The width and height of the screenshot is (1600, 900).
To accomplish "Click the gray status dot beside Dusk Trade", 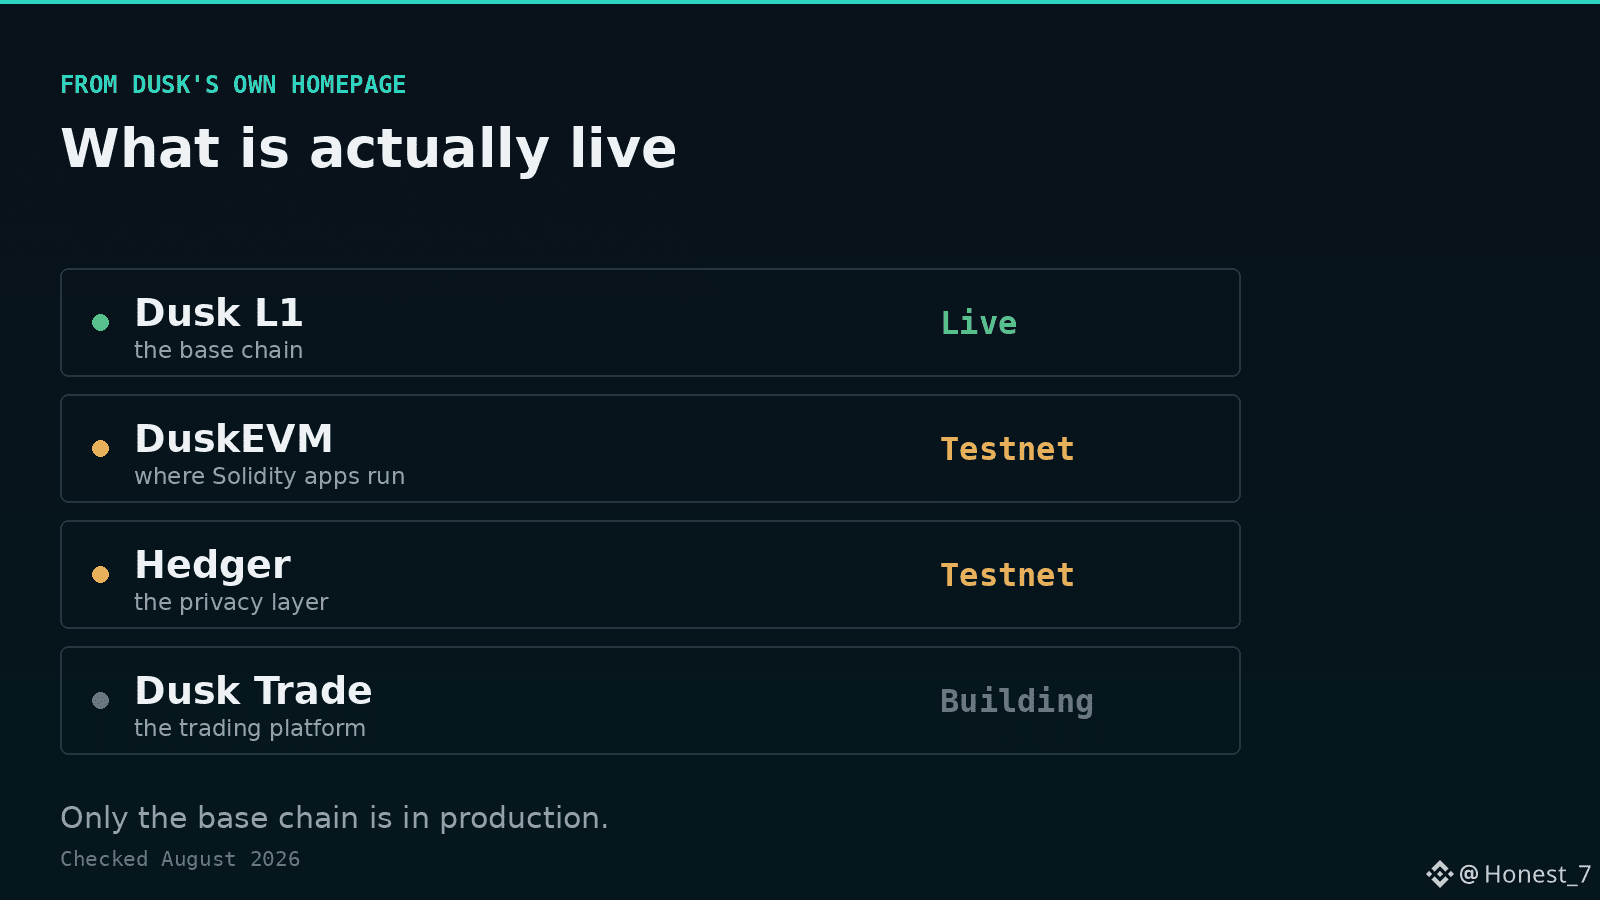I will point(100,700).
